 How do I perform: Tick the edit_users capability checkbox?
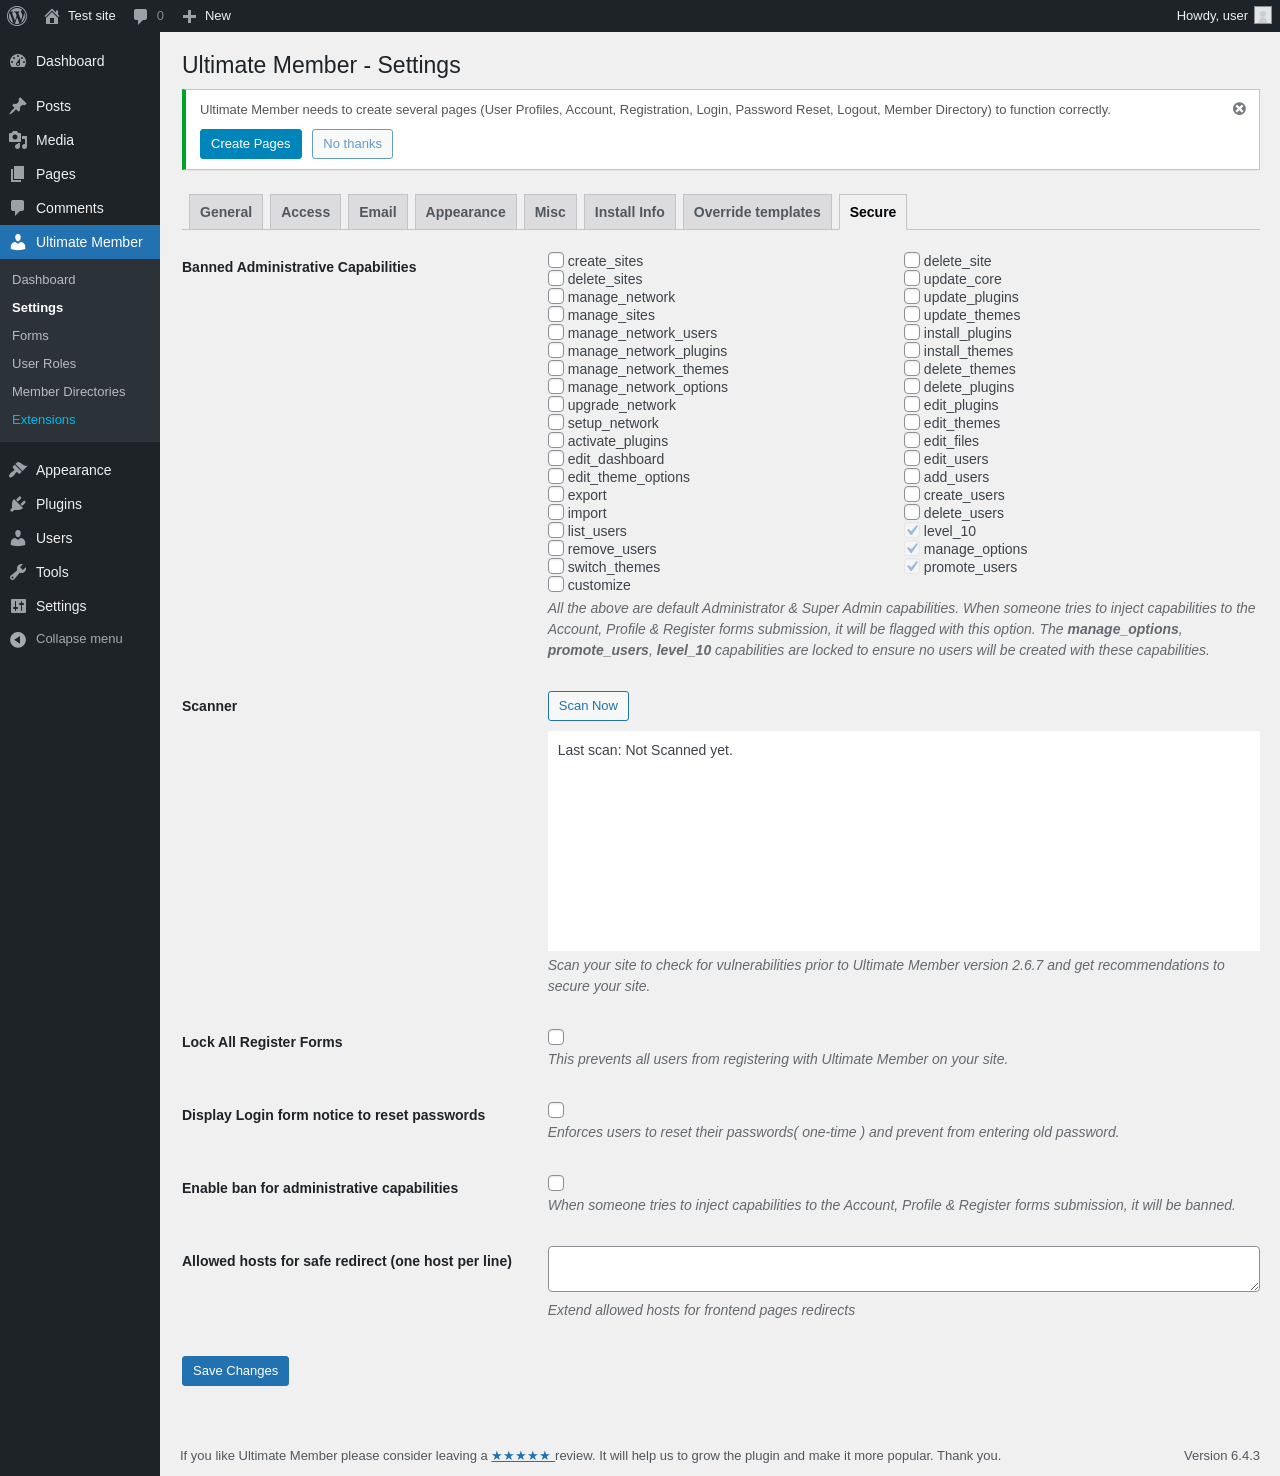(912, 459)
